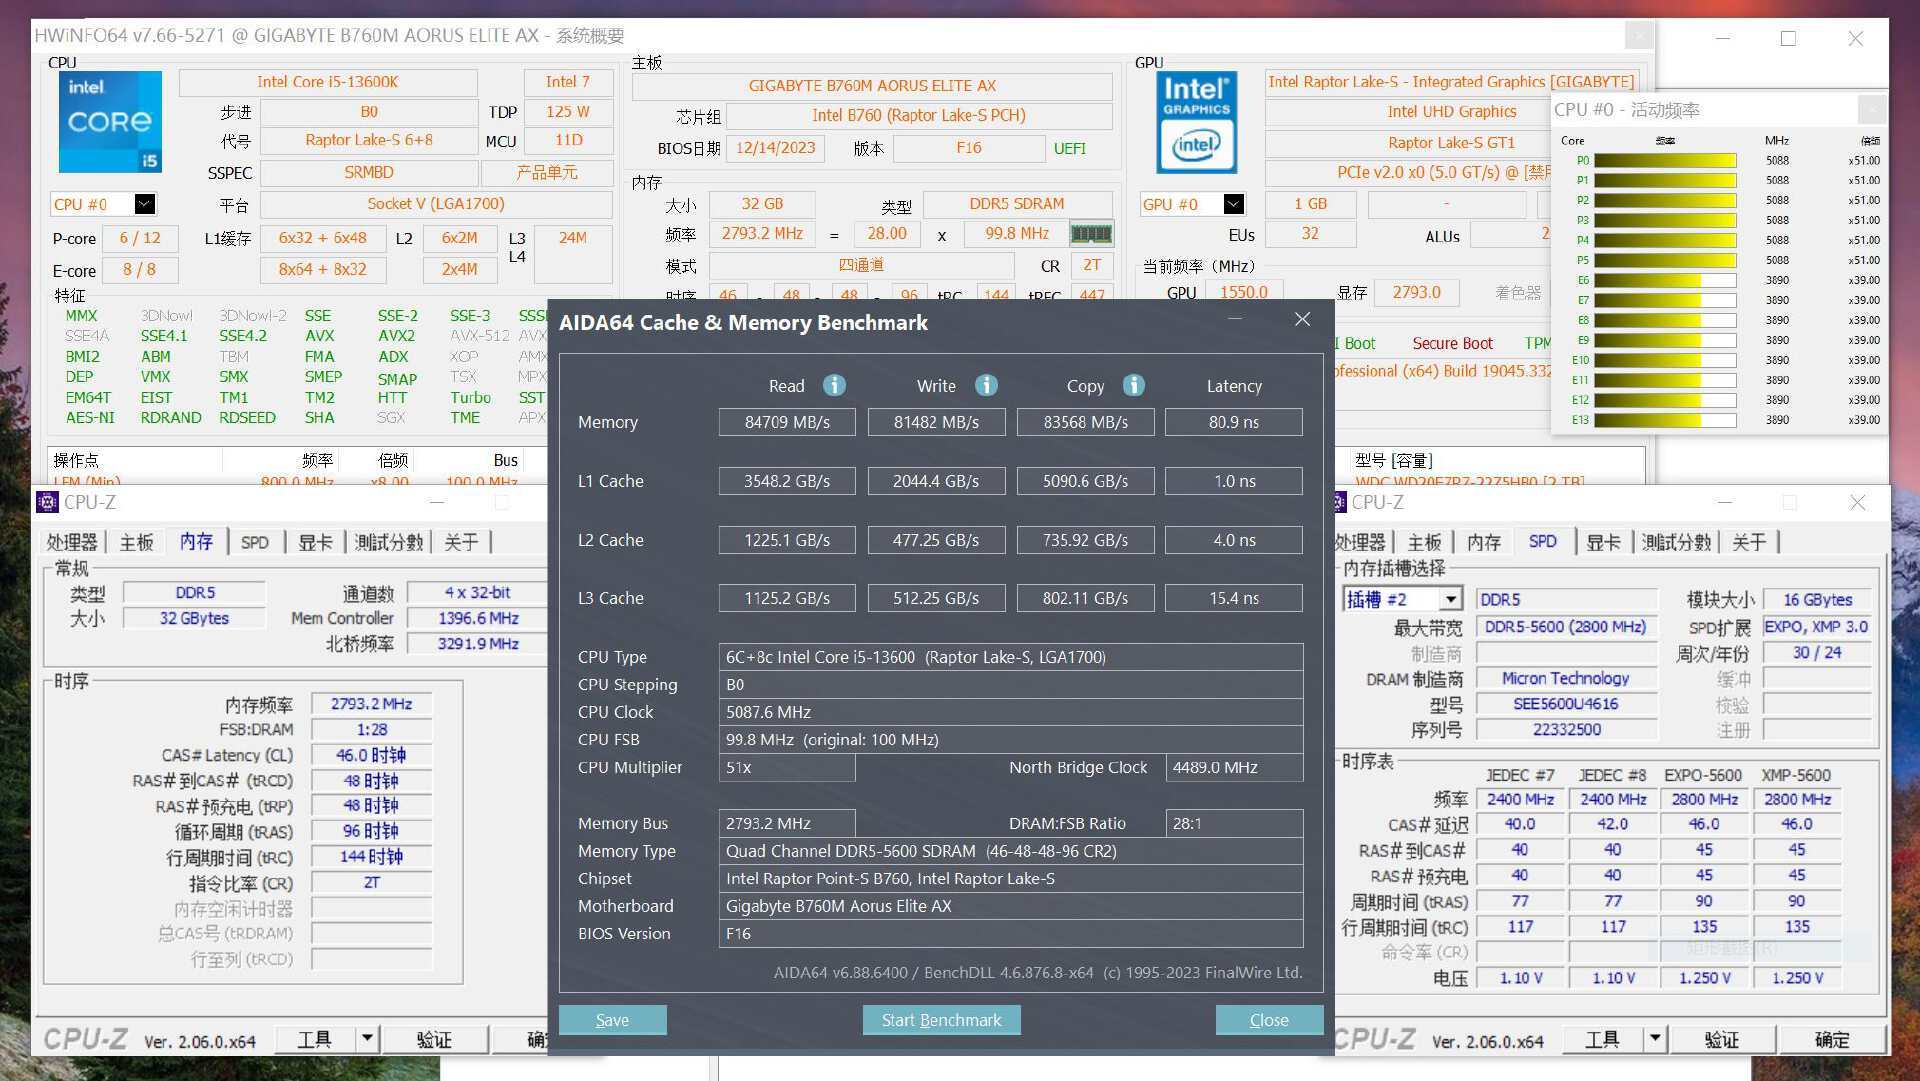Click 验证 button in left CPU-Z
Viewport: 1920px width, 1081px height.
(434, 1039)
